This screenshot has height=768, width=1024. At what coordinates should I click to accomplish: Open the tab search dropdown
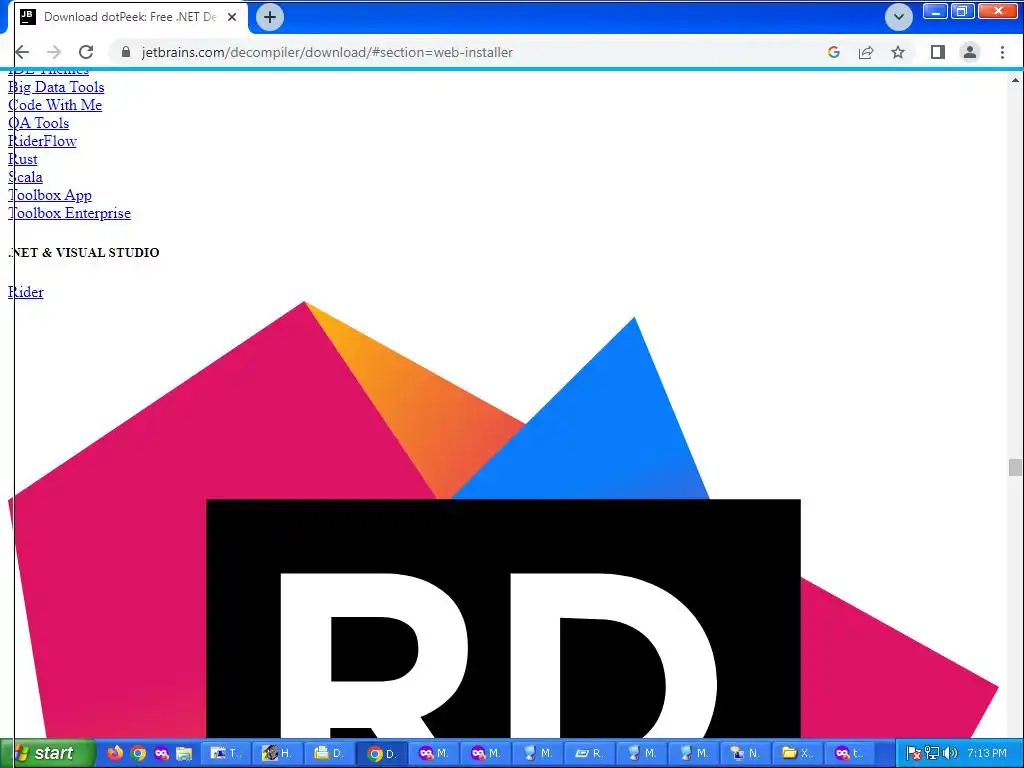[x=899, y=17]
